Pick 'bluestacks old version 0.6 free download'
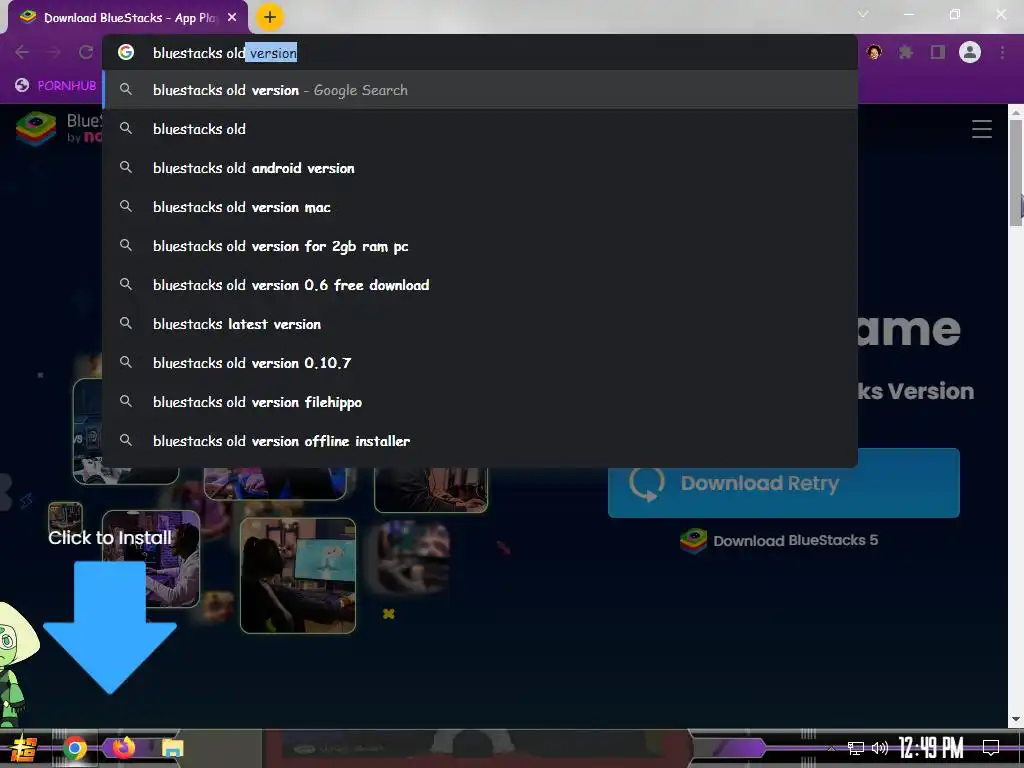 480,285
